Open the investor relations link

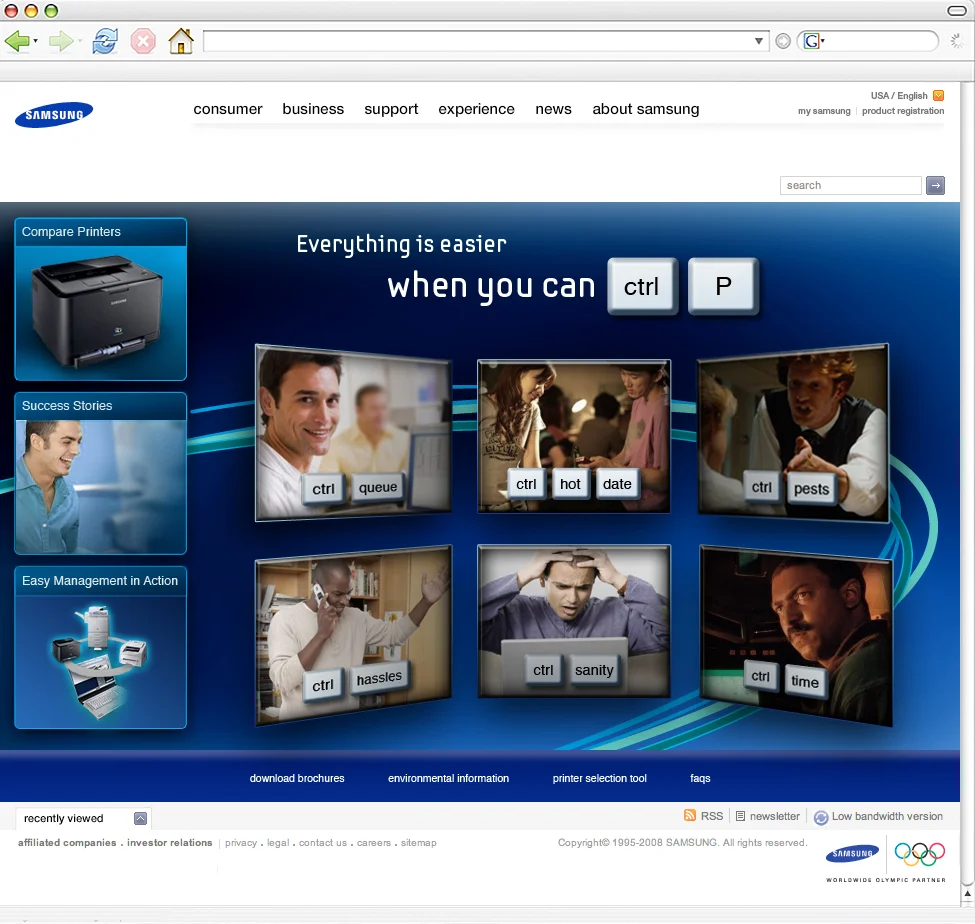coord(170,843)
